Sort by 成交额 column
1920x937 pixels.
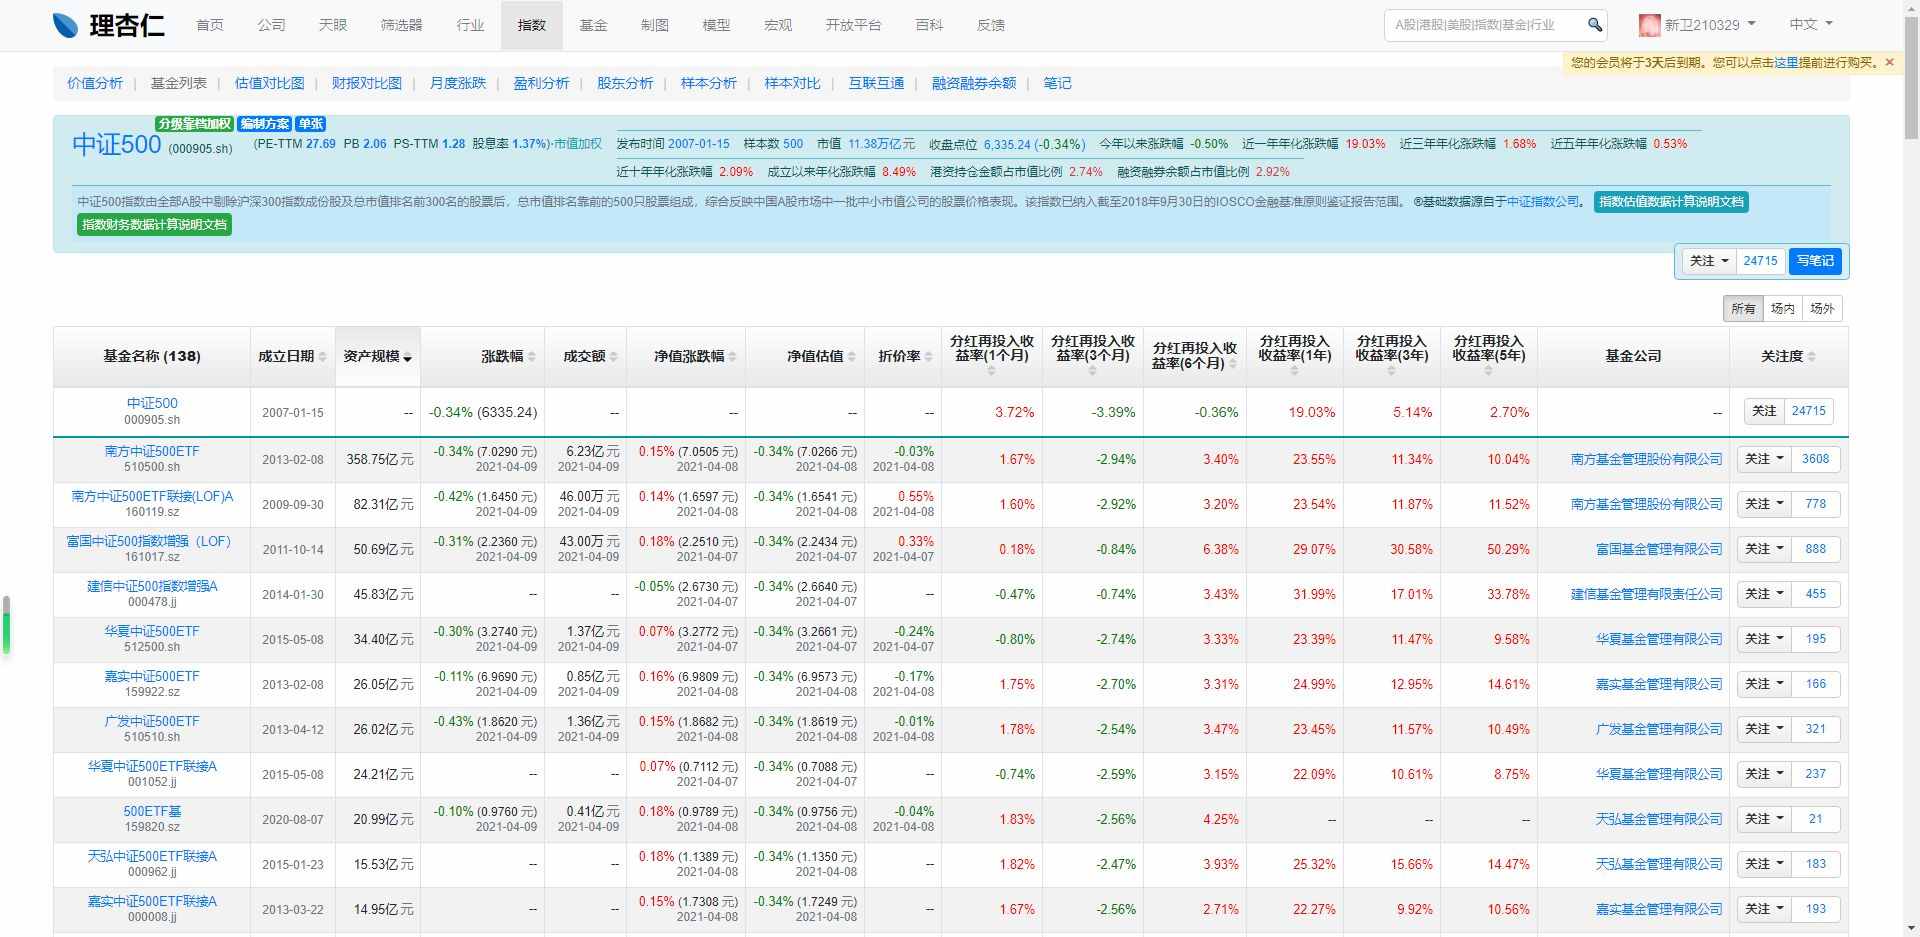click(x=614, y=357)
